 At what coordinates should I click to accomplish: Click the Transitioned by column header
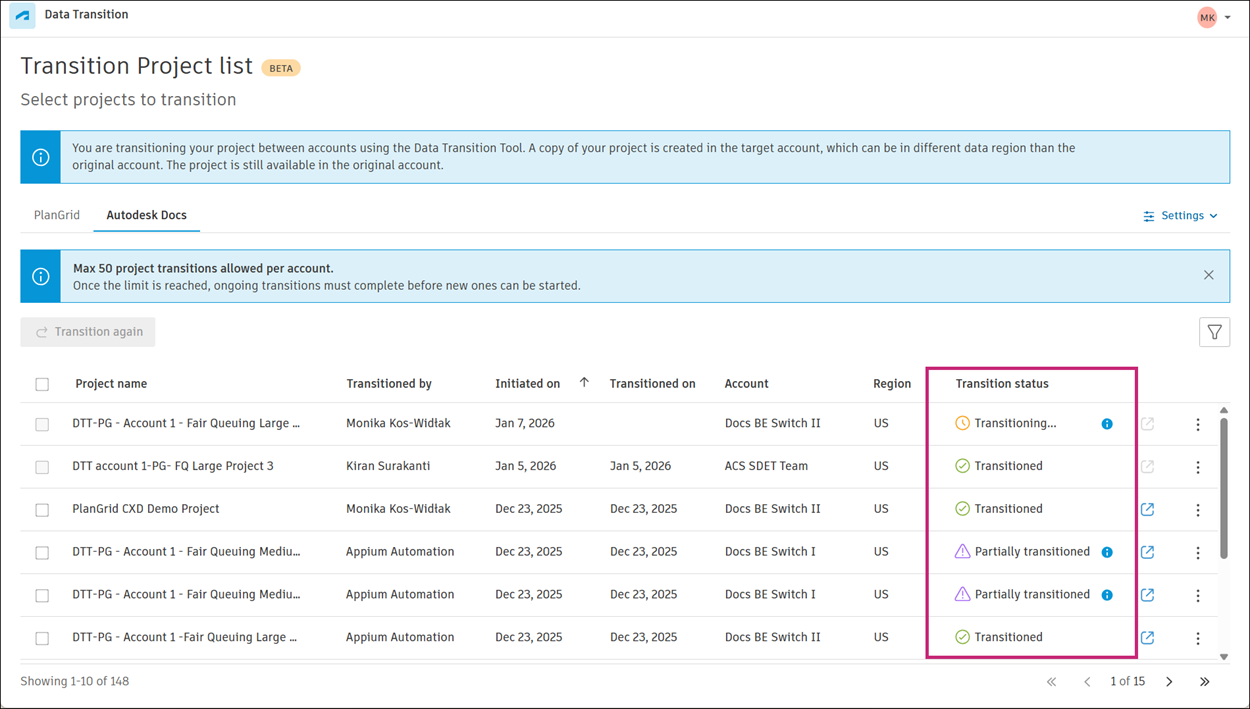tap(389, 384)
